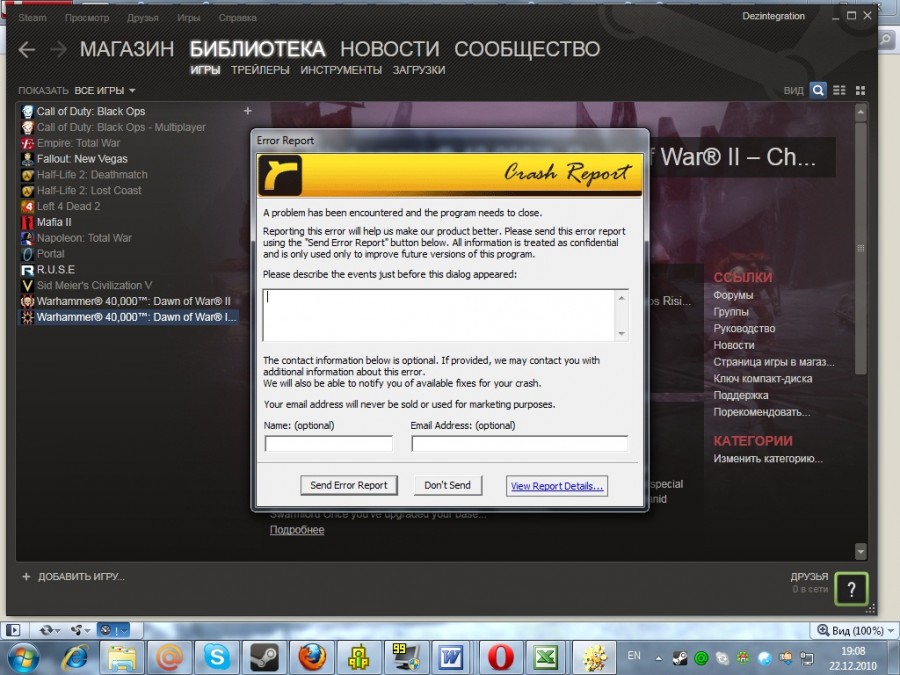Open the Подробнее link

[297, 530]
